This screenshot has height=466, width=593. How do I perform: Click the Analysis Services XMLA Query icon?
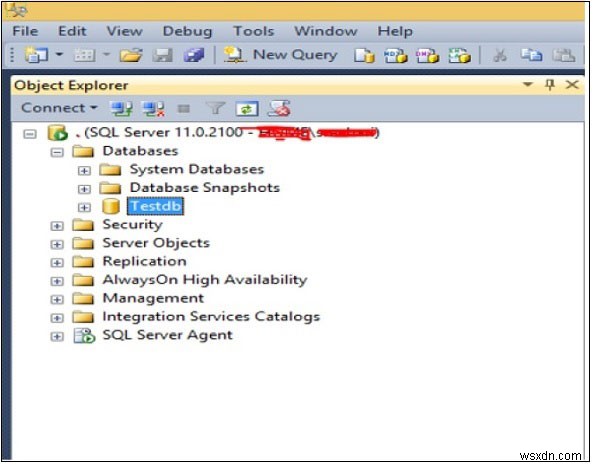(x=459, y=56)
